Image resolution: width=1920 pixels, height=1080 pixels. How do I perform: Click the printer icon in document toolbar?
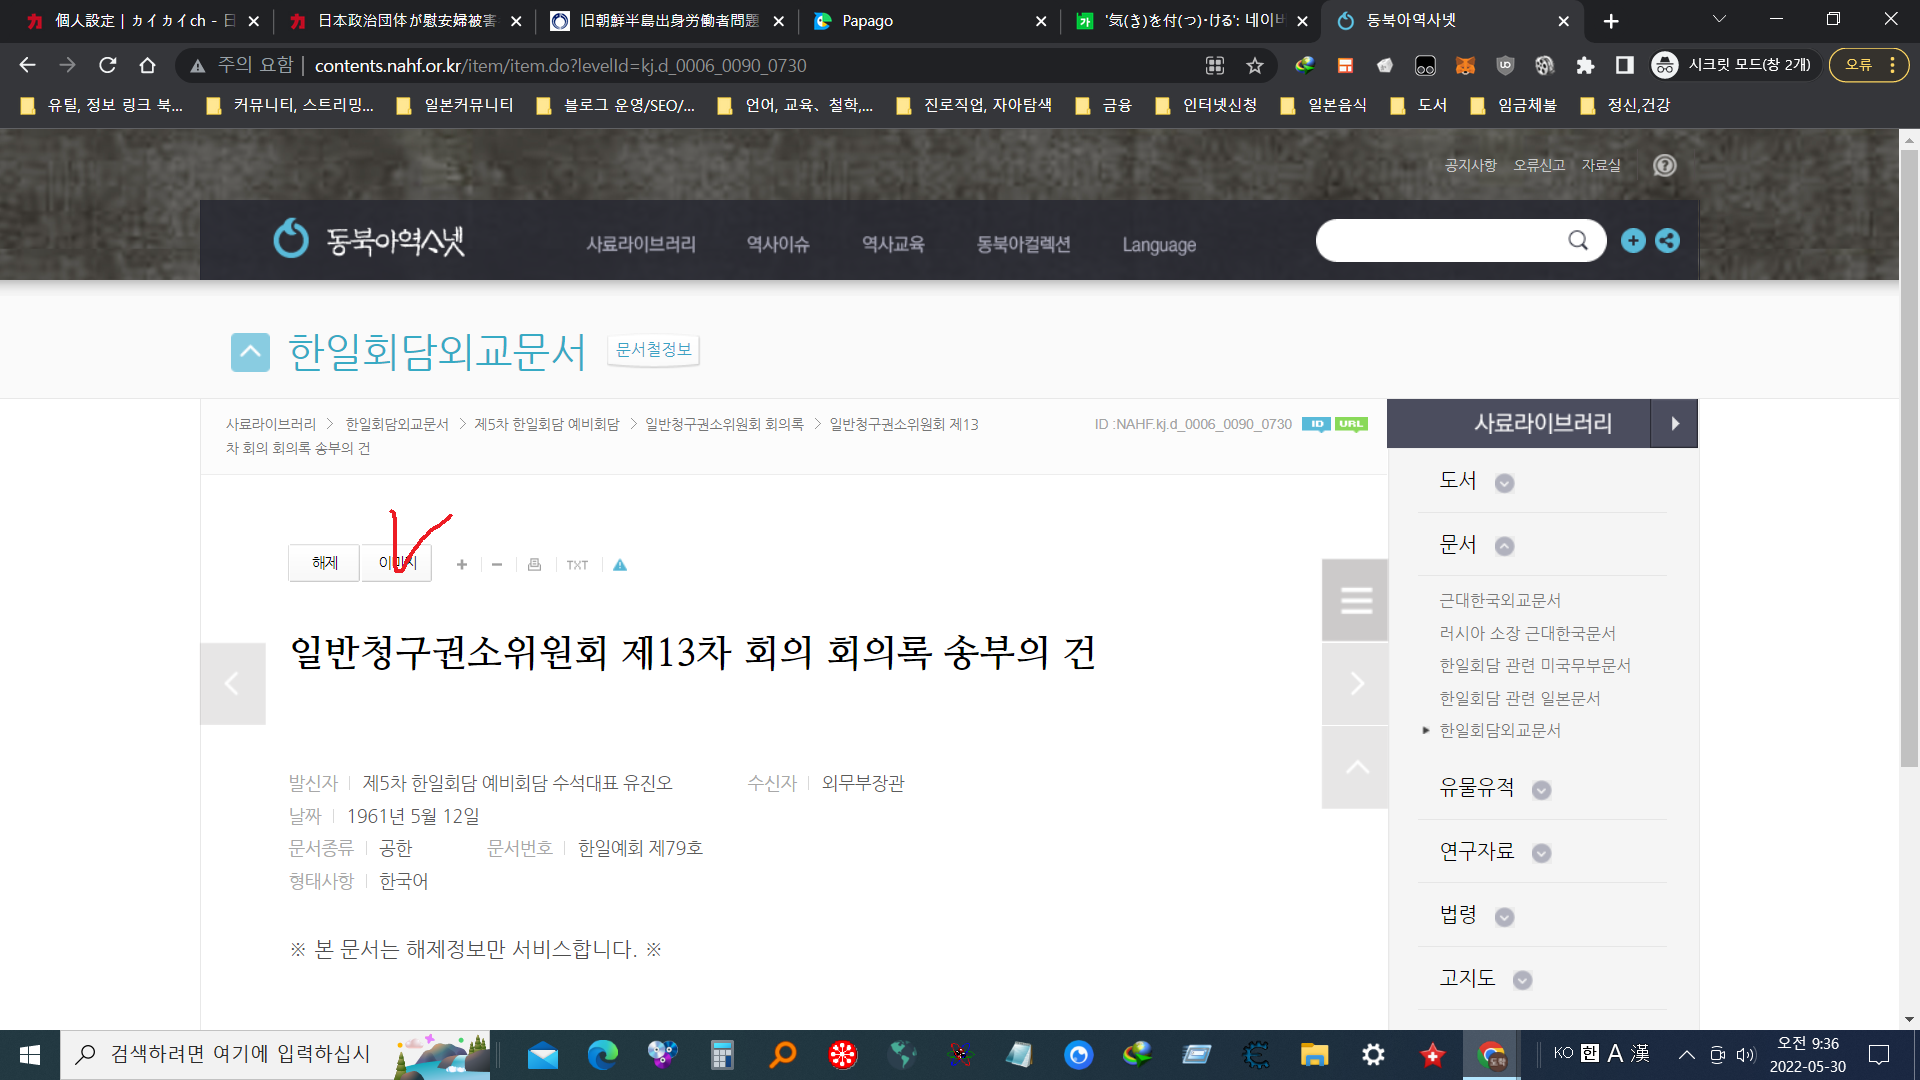click(x=534, y=565)
